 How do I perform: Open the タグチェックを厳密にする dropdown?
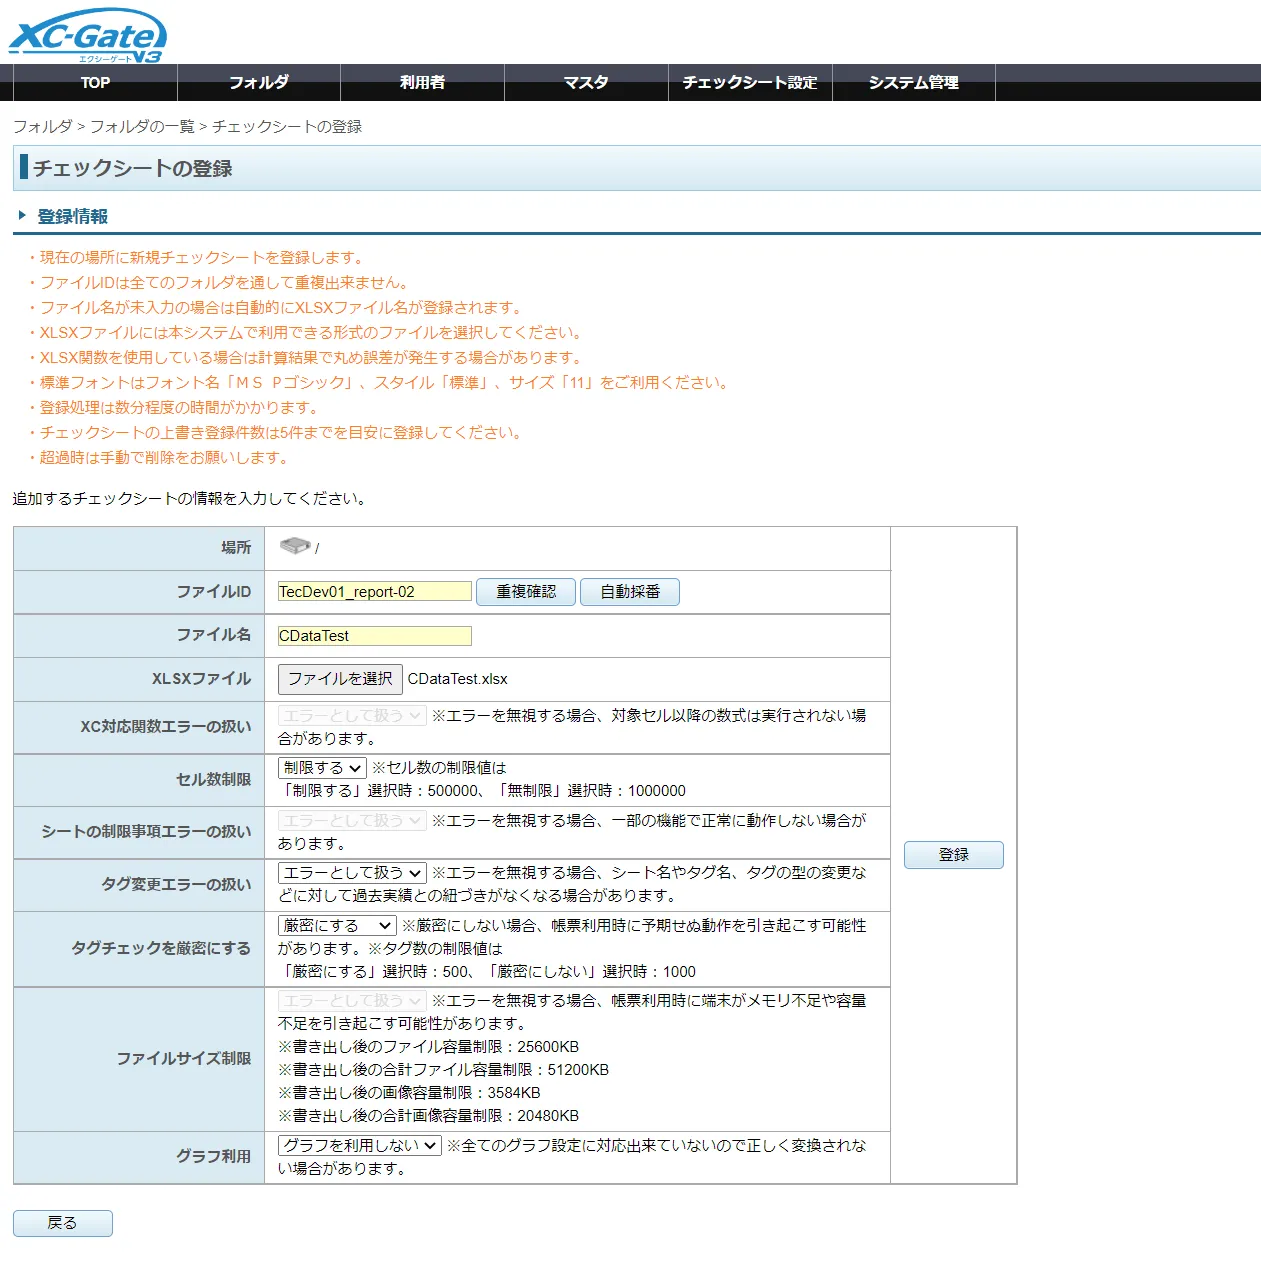336,925
